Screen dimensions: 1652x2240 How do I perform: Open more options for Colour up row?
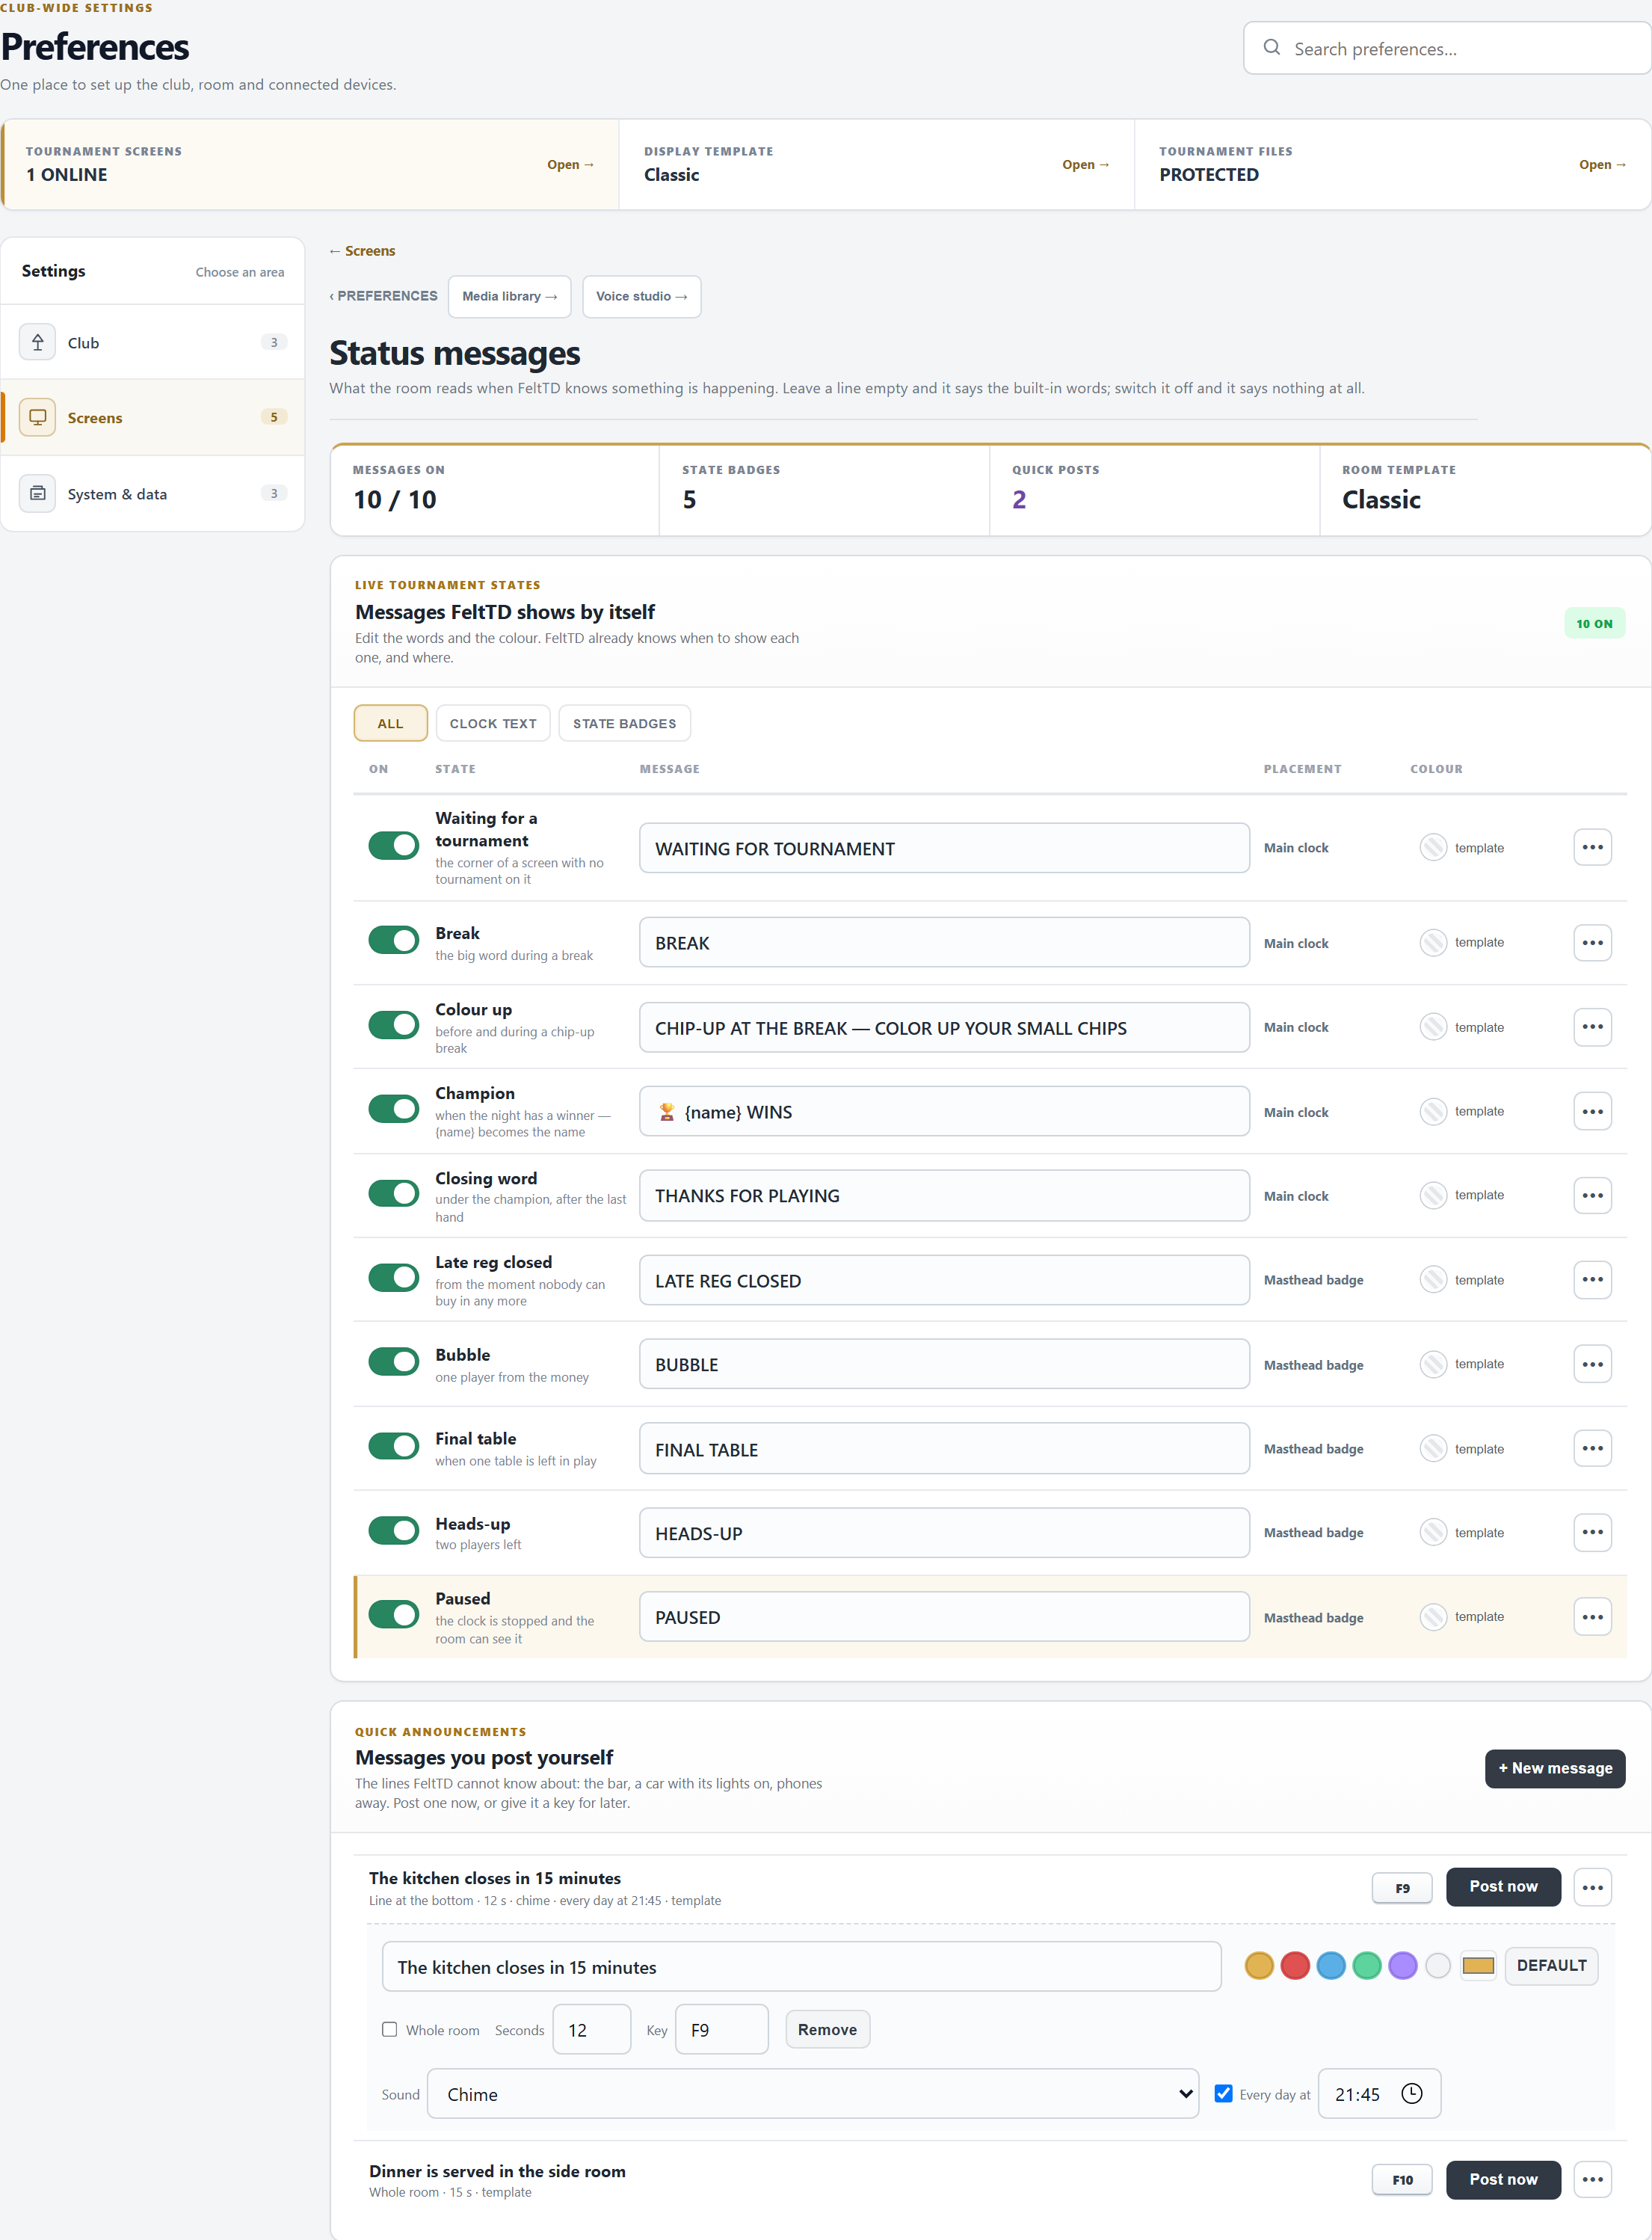pyautogui.click(x=1592, y=1027)
